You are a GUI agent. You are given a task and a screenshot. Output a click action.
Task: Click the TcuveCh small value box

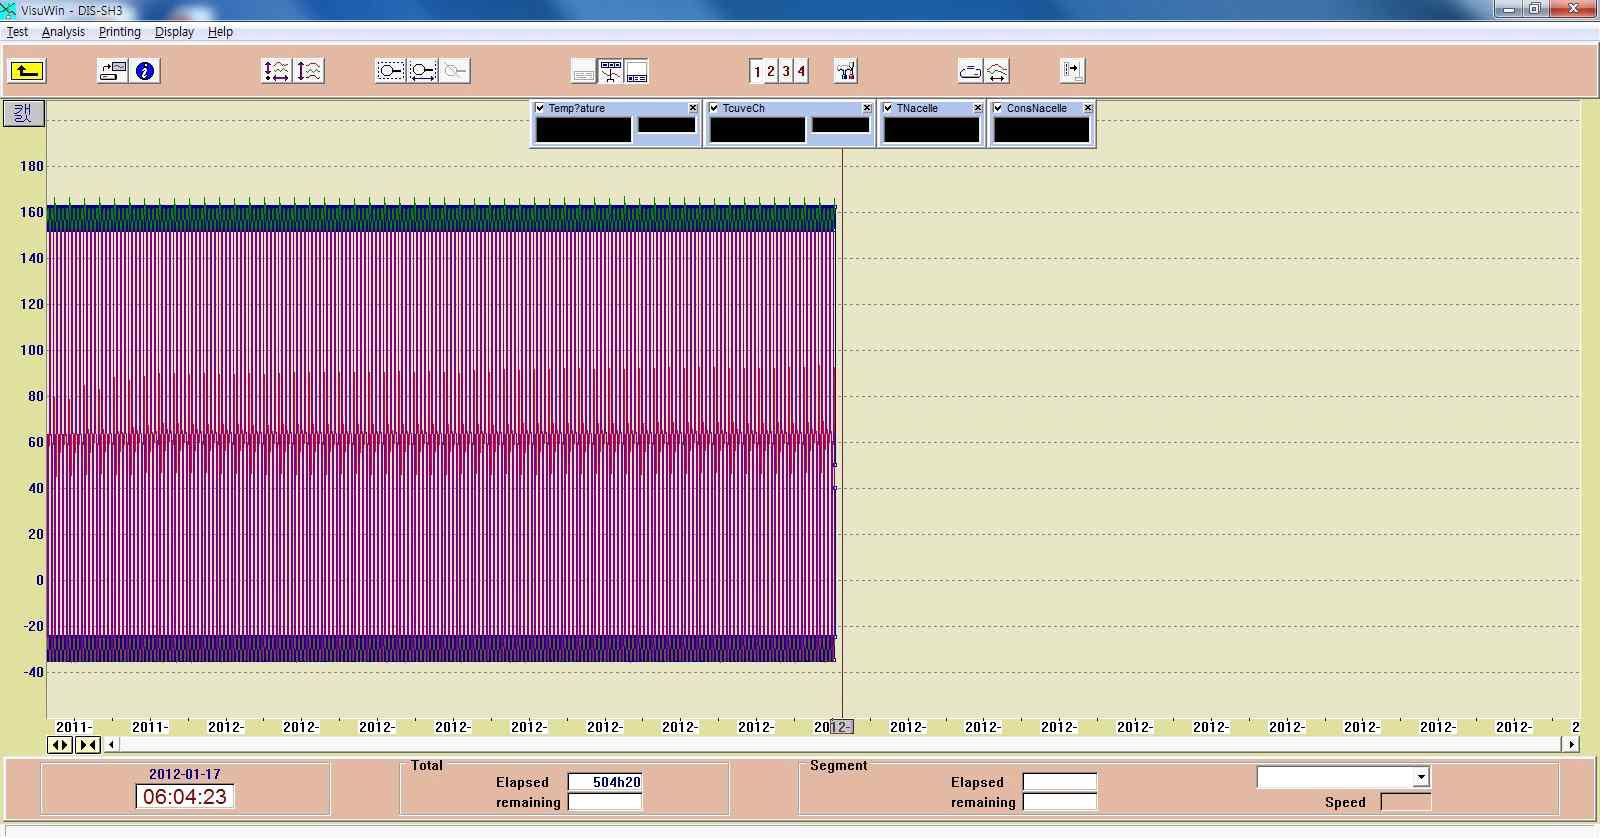pyautogui.click(x=840, y=125)
